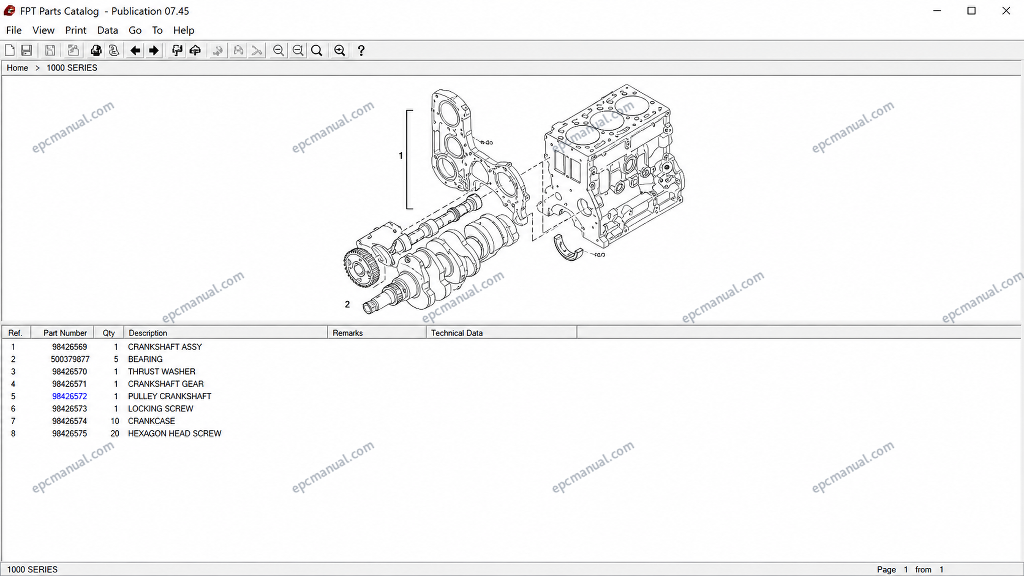Click callout number 1 in the diagram

pyautogui.click(x=400, y=155)
